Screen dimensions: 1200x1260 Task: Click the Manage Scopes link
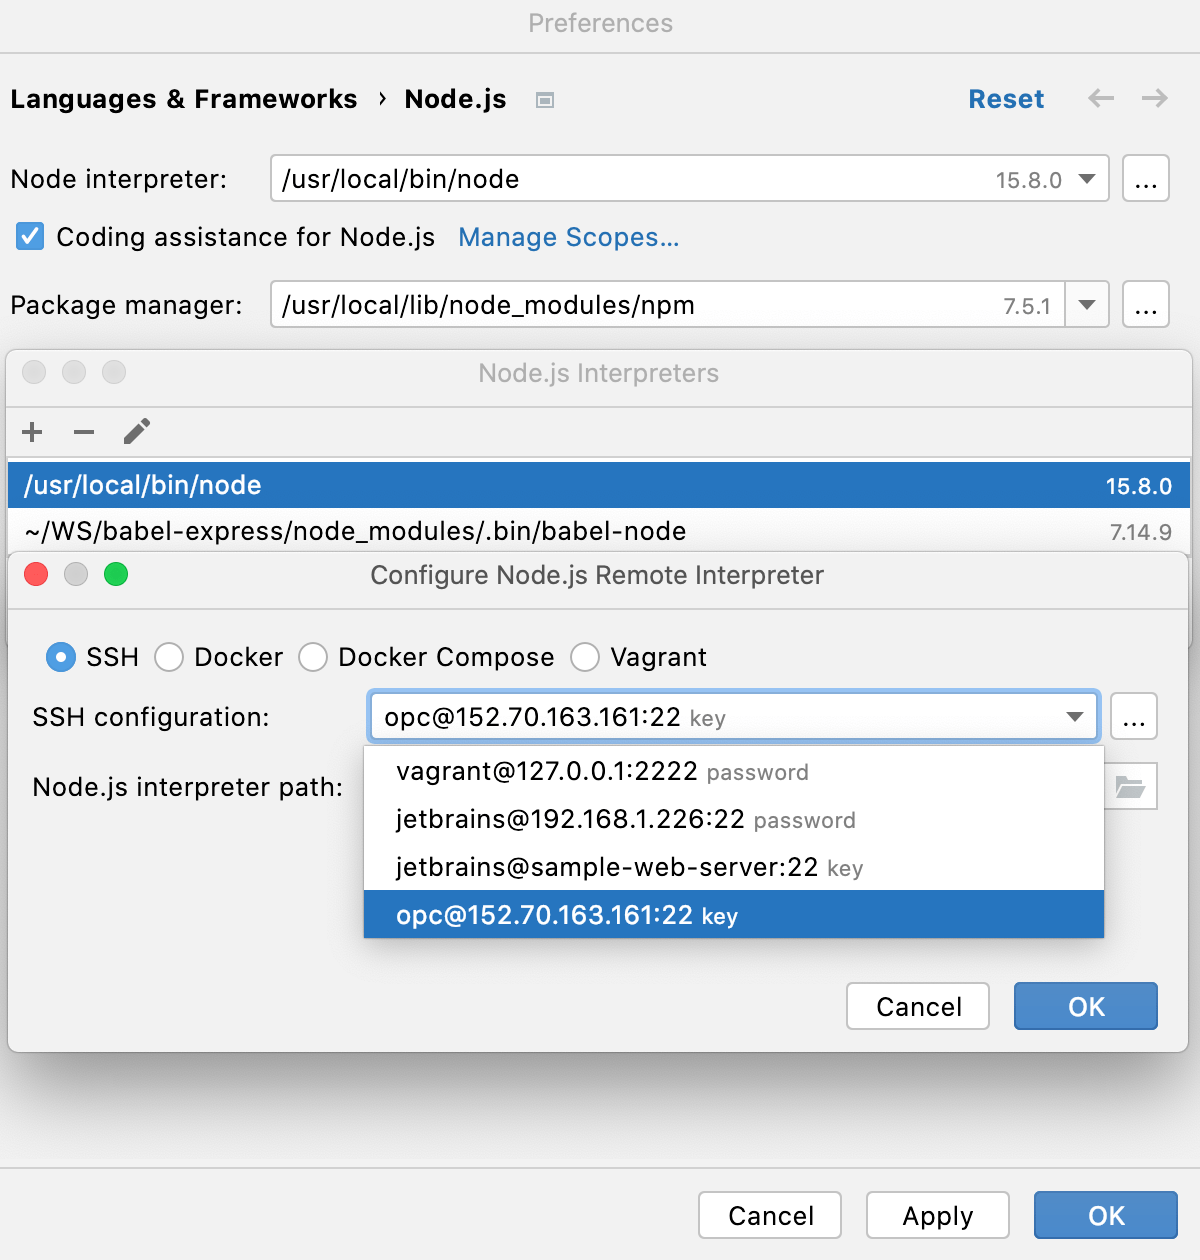[568, 238]
